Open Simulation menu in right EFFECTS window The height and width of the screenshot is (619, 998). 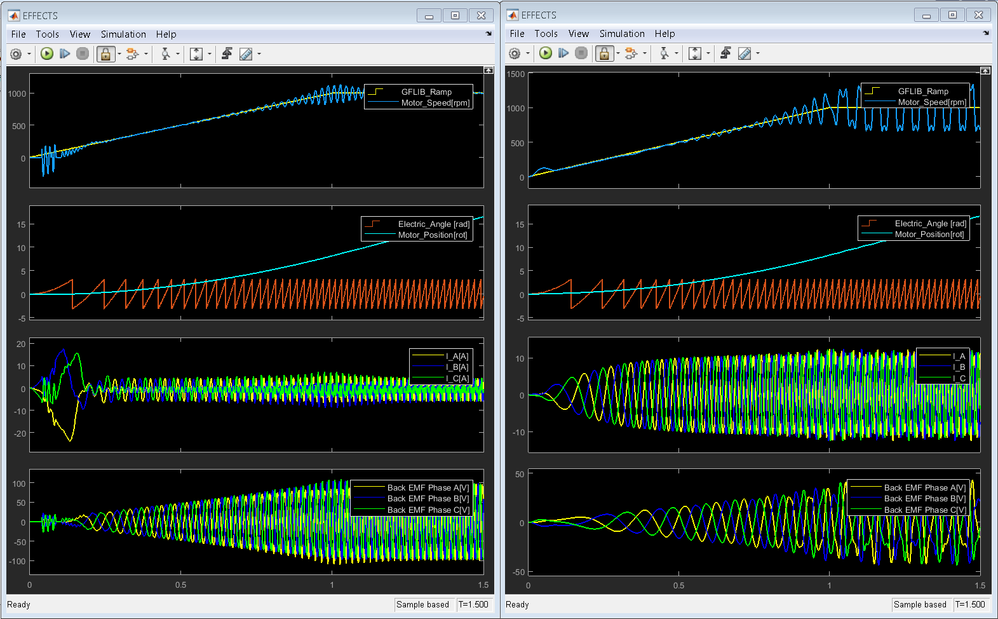(622, 34)
